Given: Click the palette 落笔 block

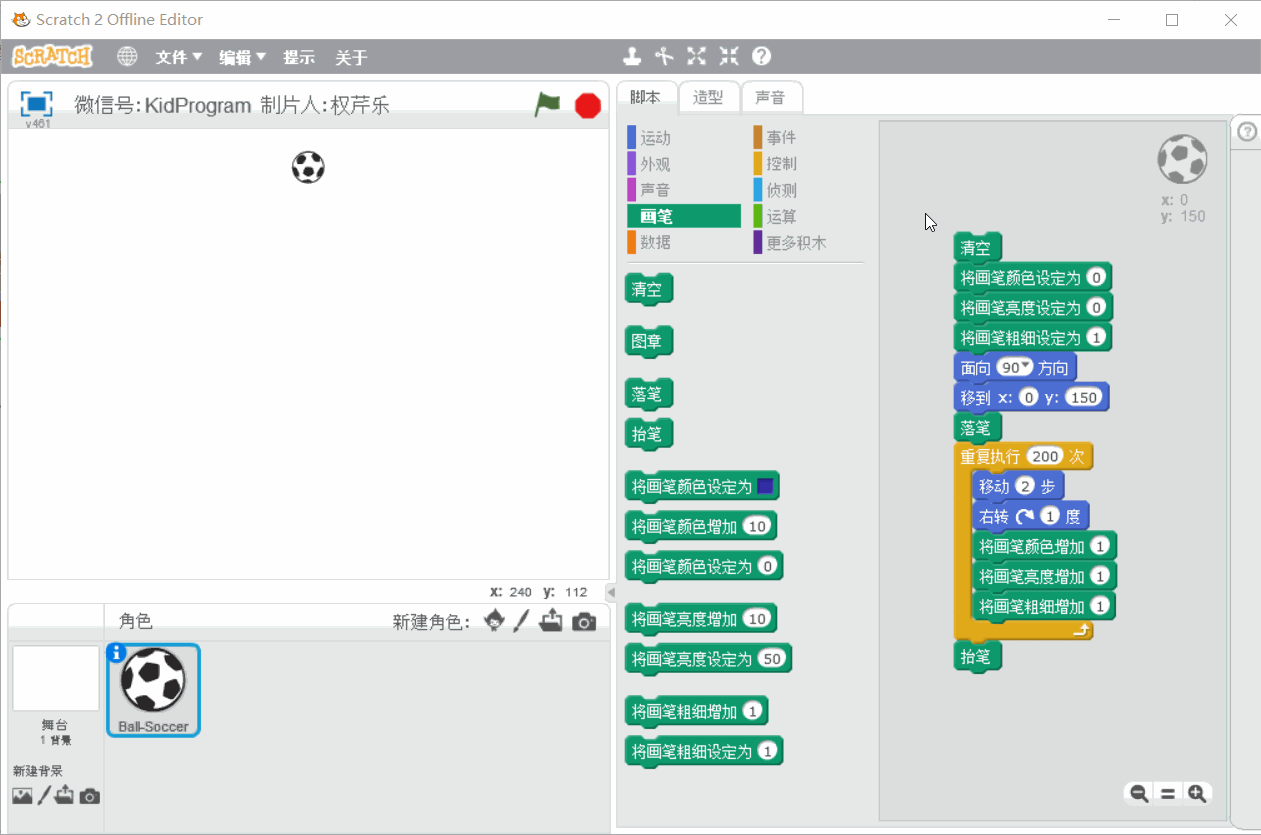Looking at the screenshot, I should [649, 394].
